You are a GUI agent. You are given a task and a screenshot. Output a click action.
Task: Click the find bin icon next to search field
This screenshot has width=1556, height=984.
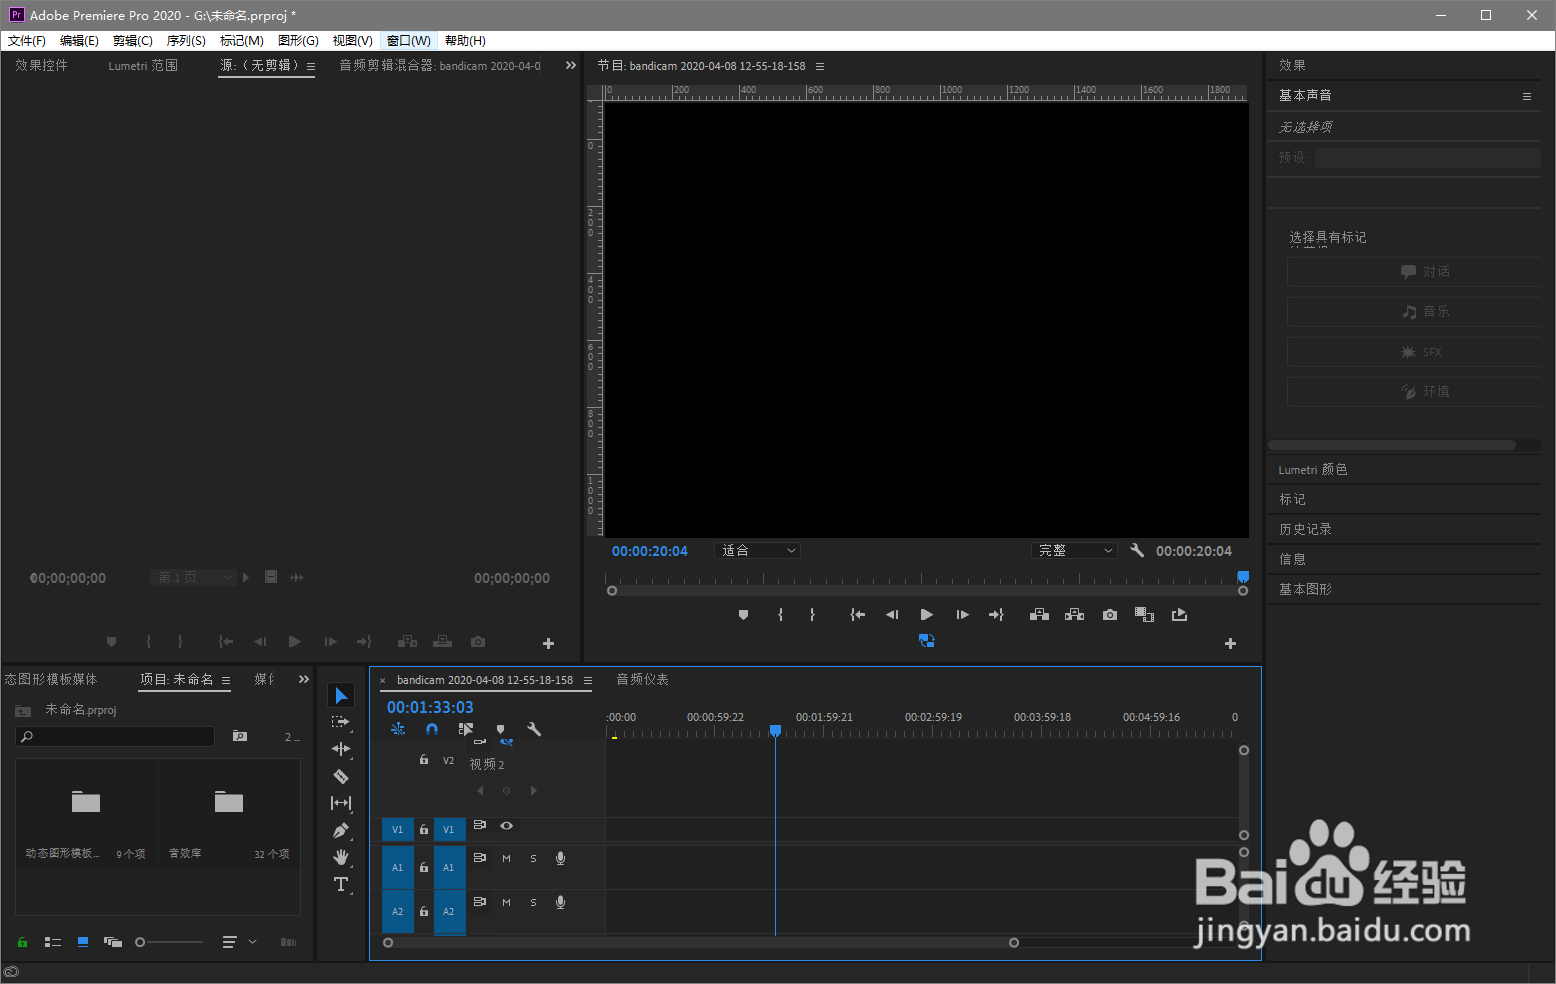[240, 736]
